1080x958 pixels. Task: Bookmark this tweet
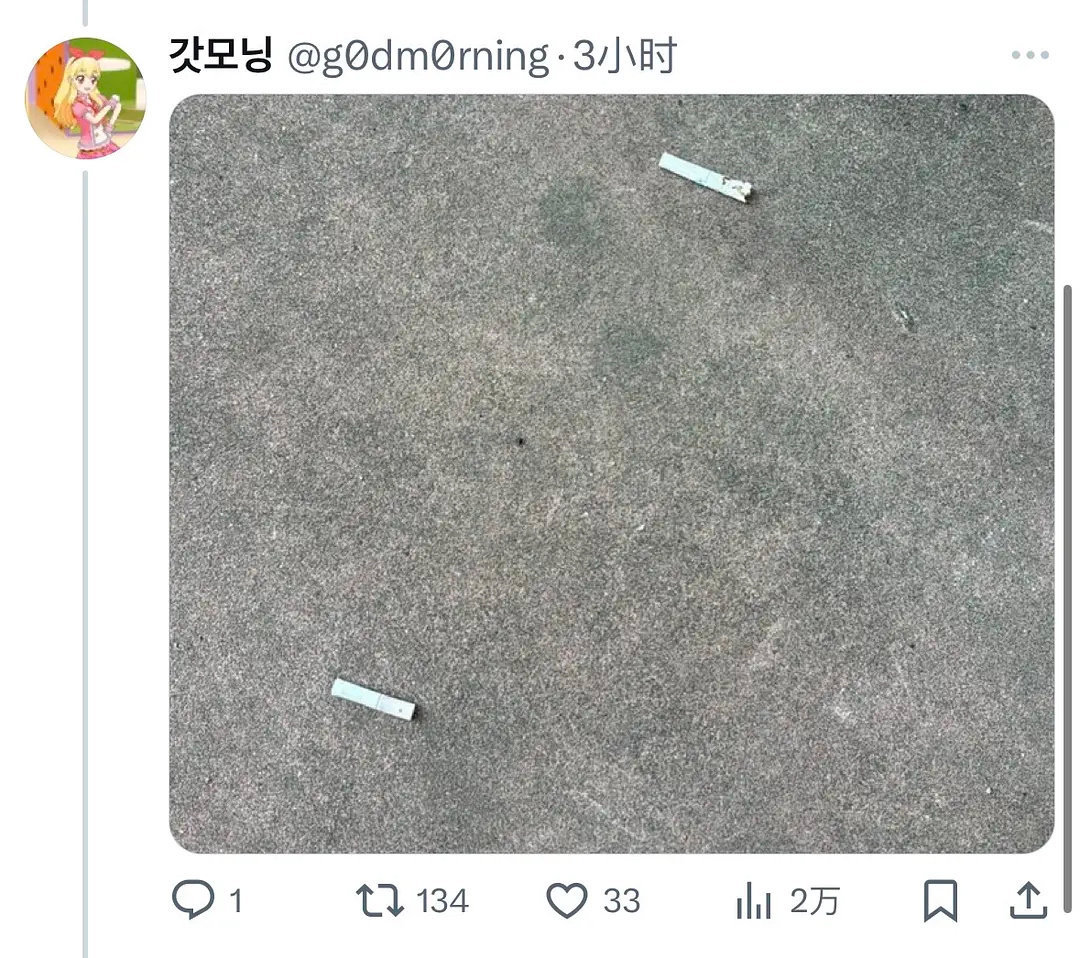[940, 900]
